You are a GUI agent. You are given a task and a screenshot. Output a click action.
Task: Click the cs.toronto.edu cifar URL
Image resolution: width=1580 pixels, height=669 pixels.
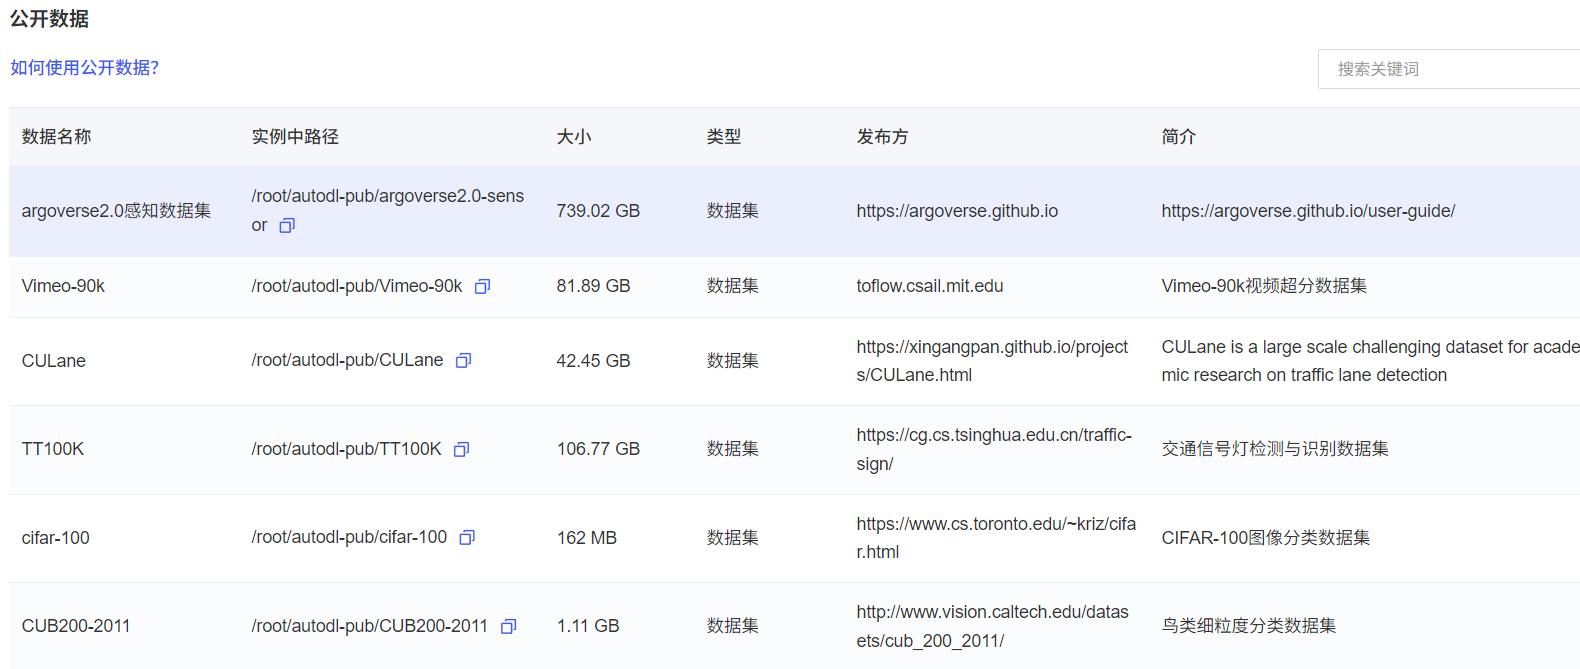(996, 538)
